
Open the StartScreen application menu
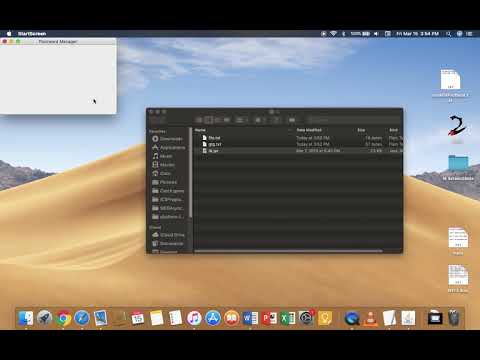coord(32,34)
